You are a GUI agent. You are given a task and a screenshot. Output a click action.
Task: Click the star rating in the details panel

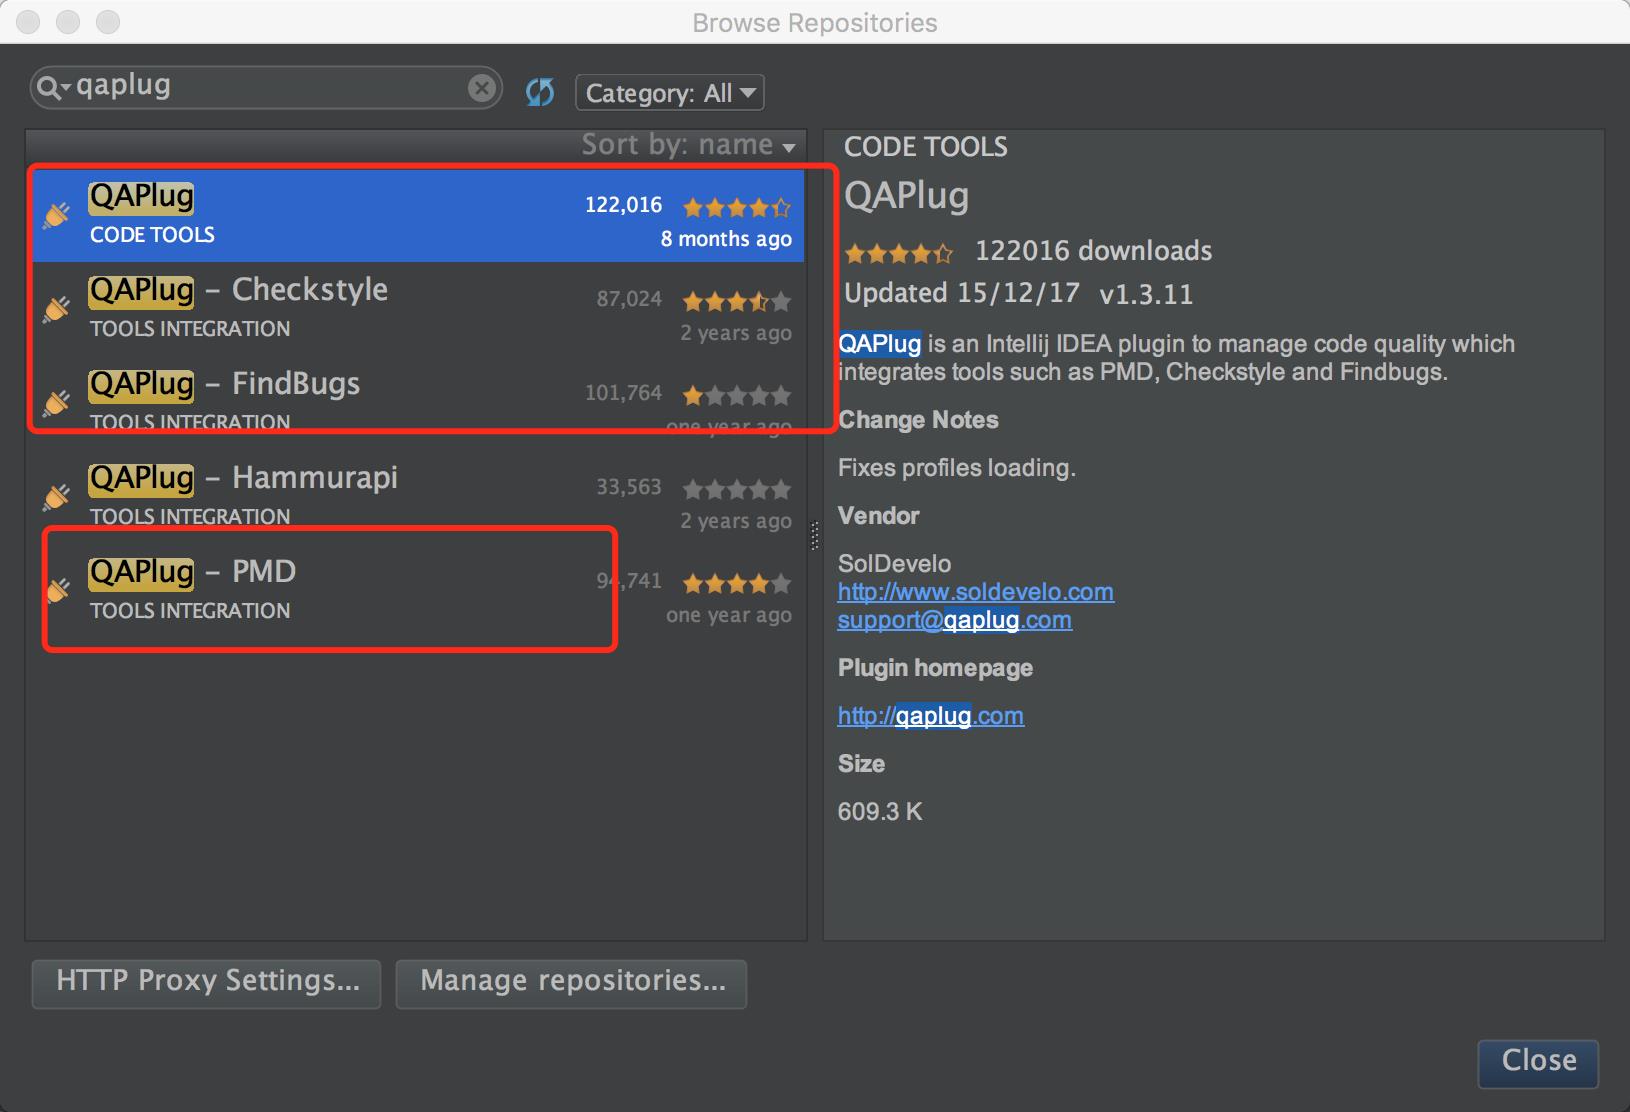coord(899,253)
